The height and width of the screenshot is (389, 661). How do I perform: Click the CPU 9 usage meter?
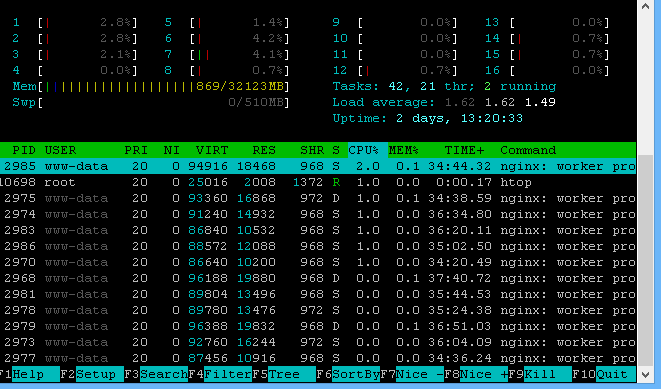point(395,23)
